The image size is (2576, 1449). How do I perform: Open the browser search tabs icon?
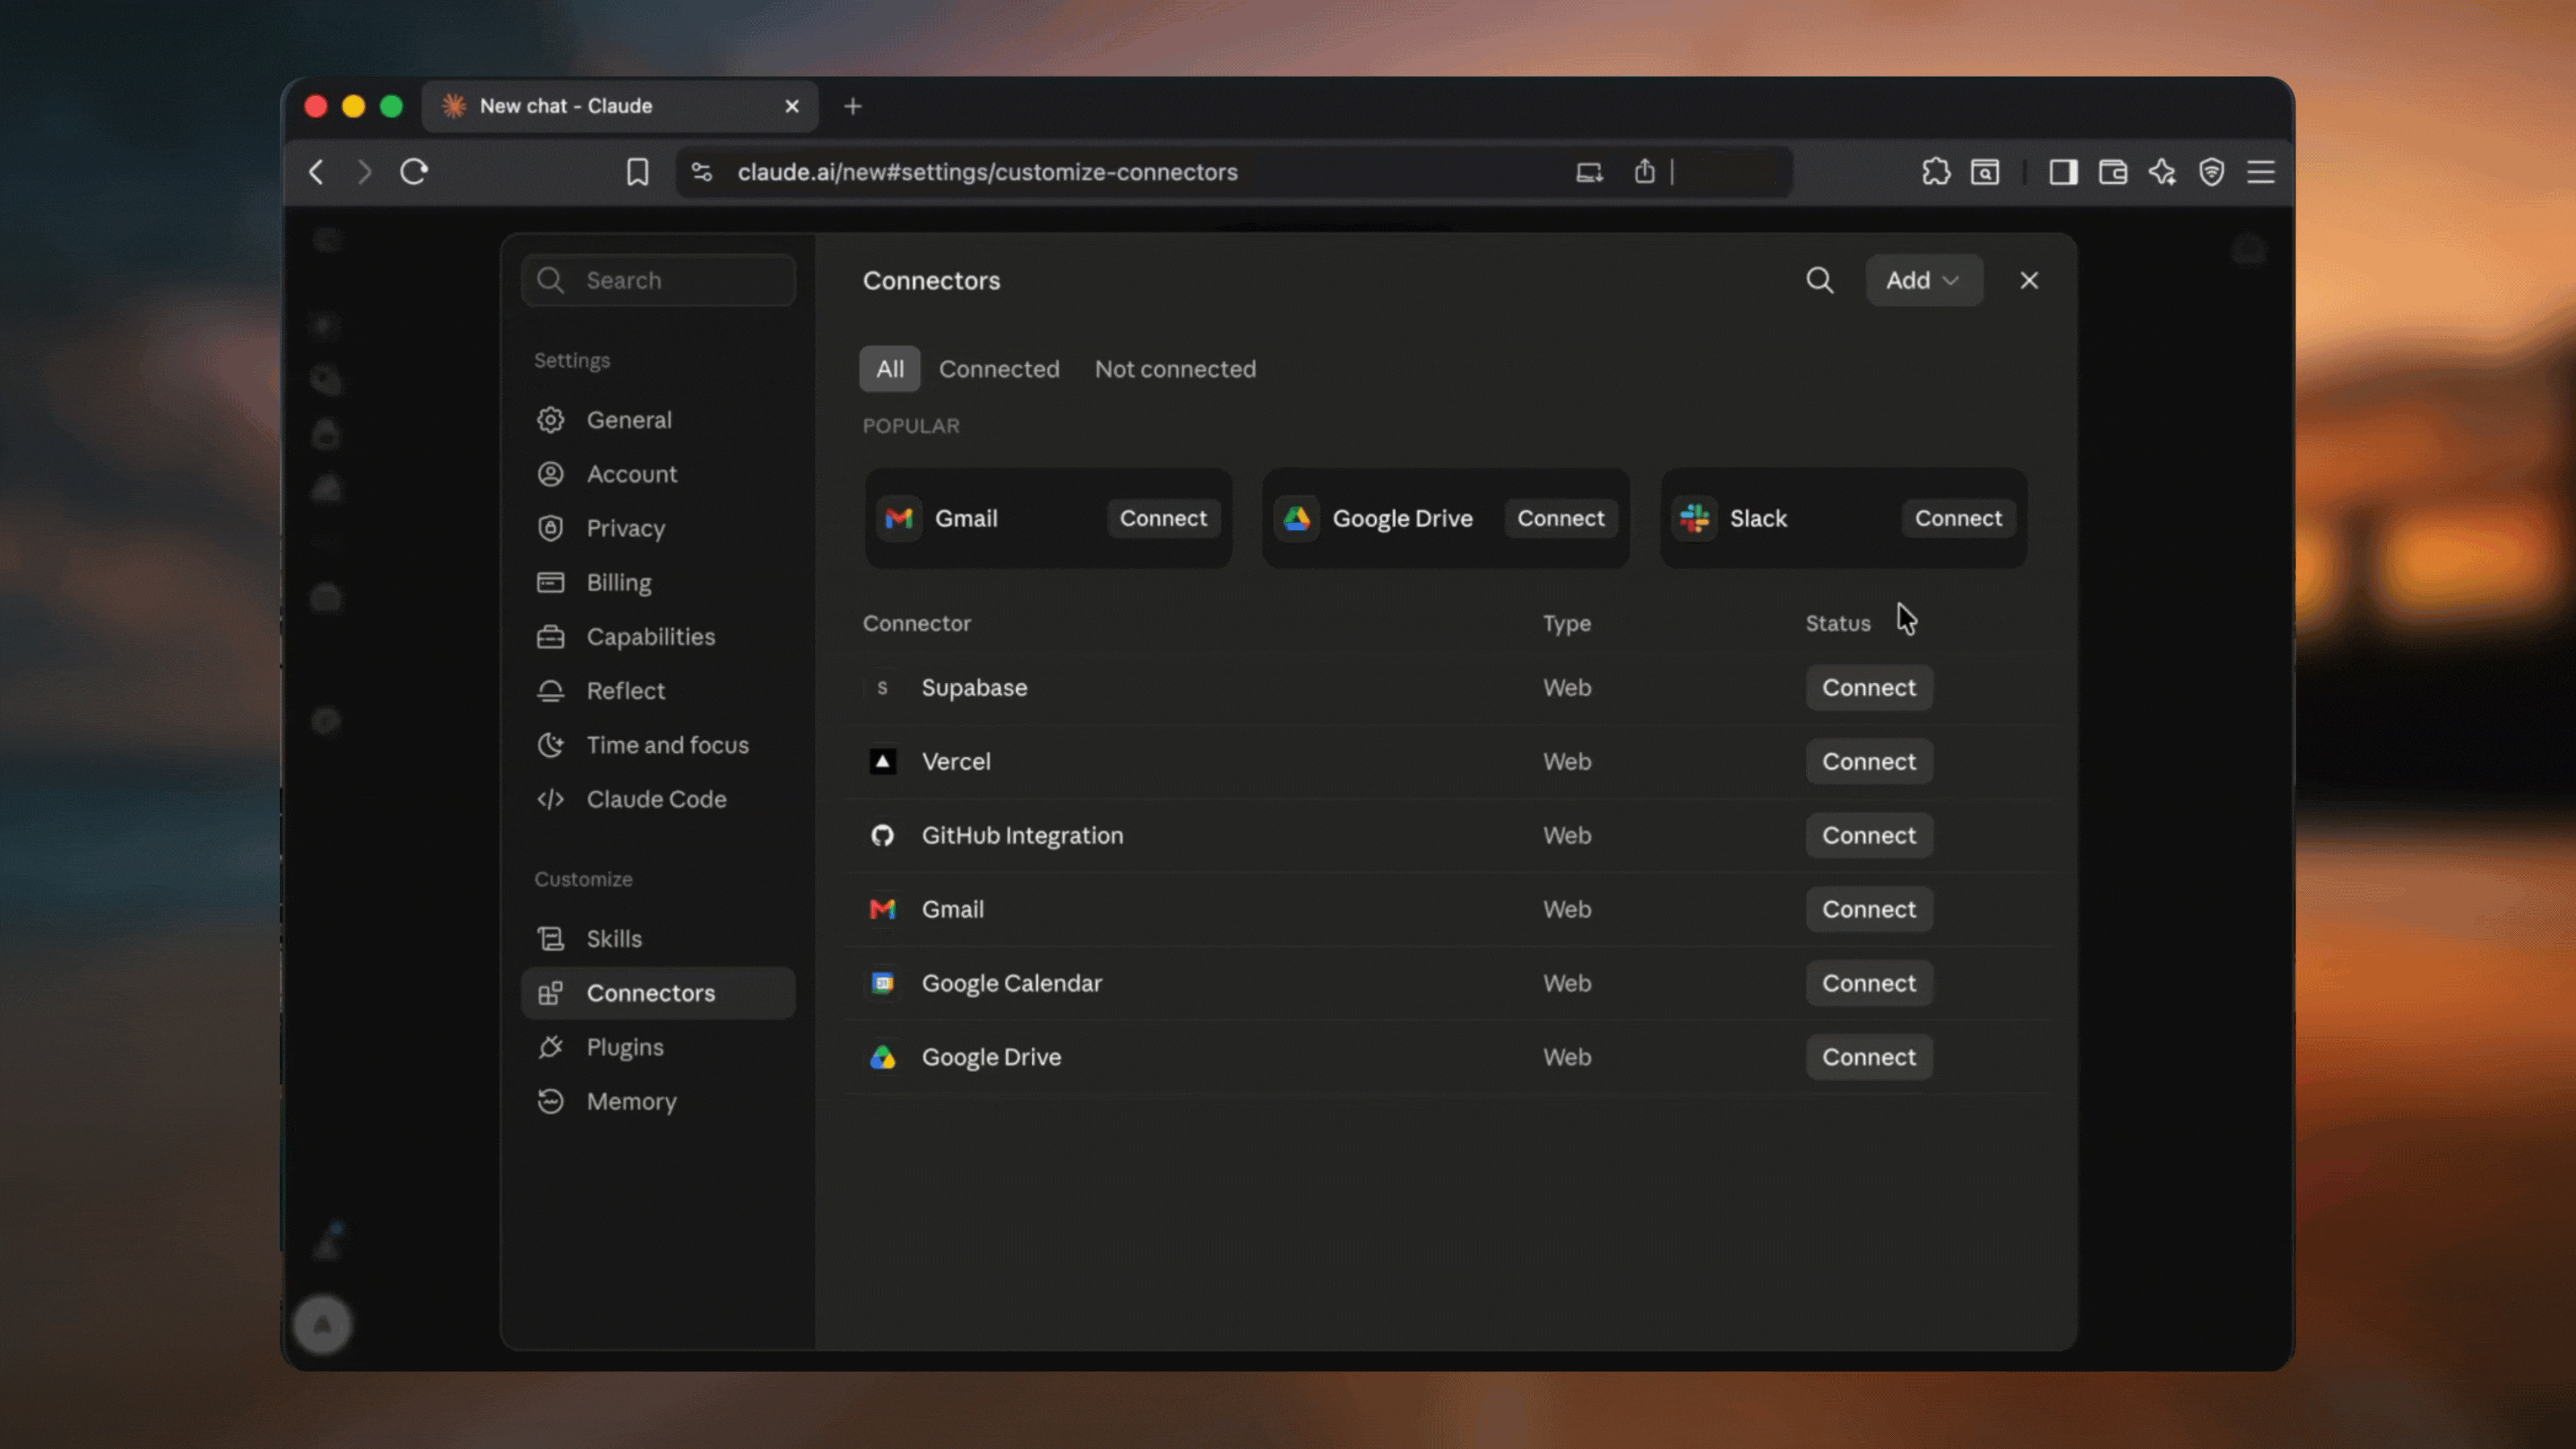(x=1985, y=172)
